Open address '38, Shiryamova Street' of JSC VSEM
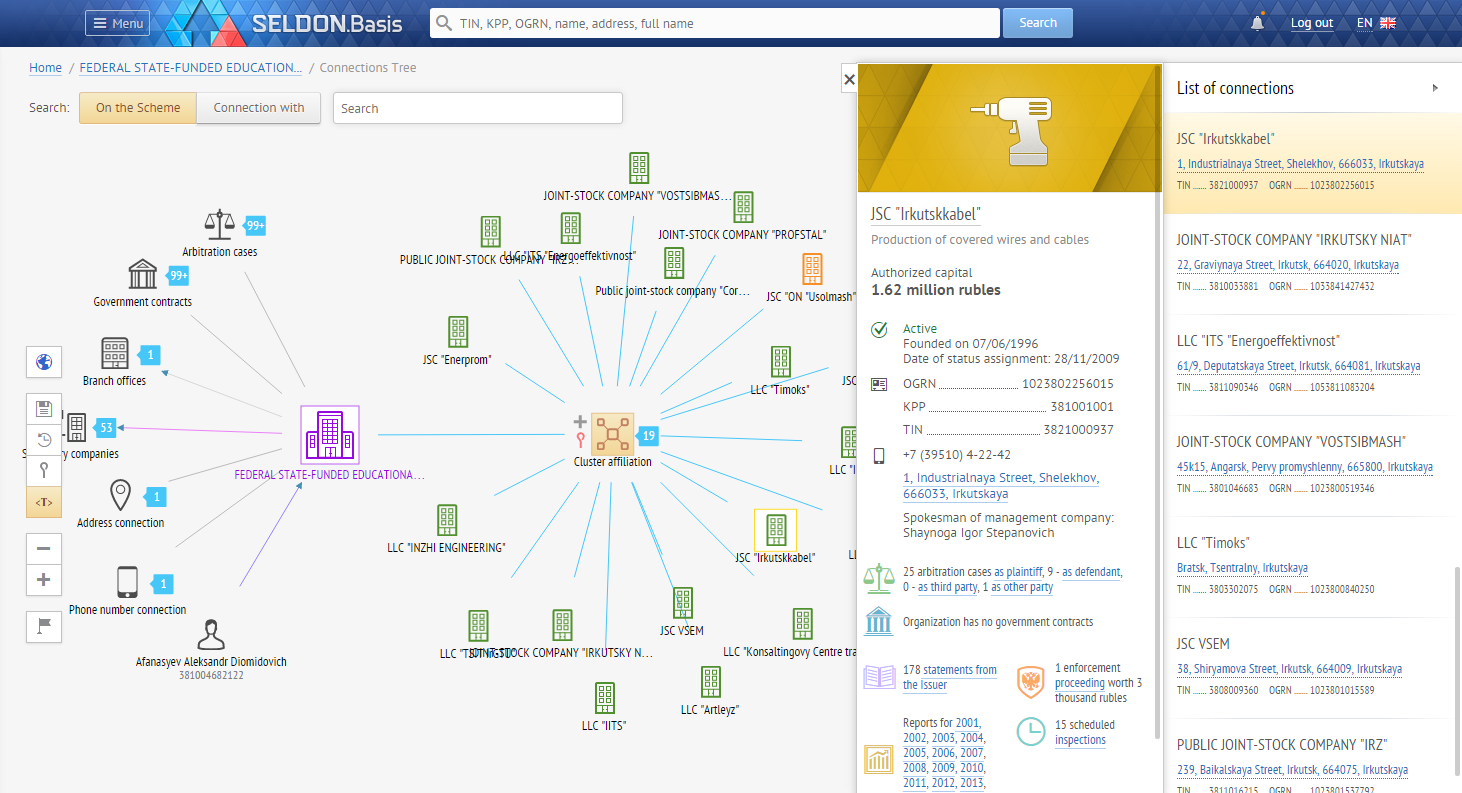 click(x=1289, y=669)
